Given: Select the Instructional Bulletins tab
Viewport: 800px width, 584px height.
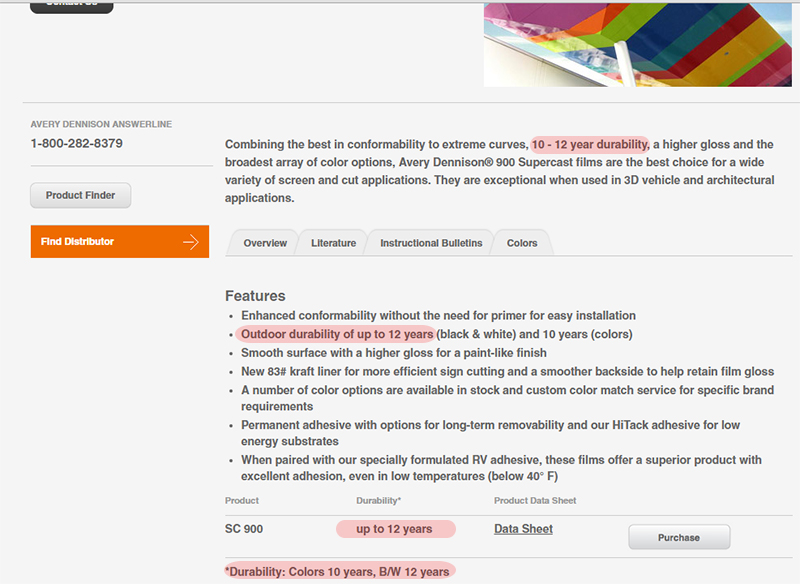Looking at the screenshot, I should click(x=431, y=243).
